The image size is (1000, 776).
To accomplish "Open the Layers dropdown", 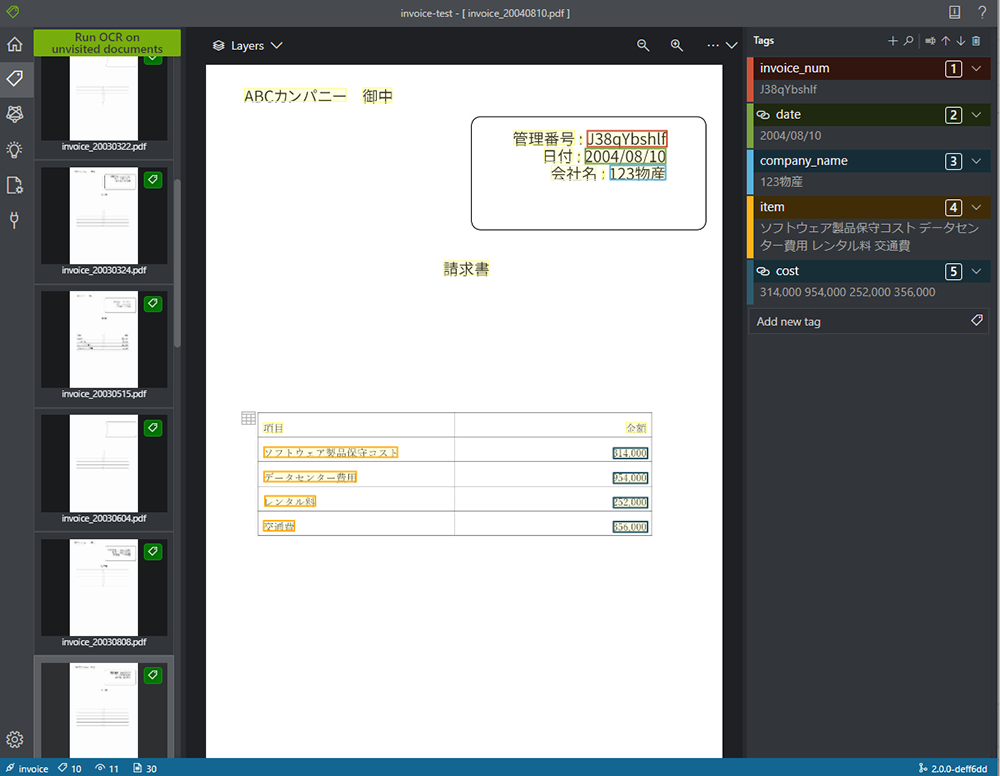I will coord(247,45).
